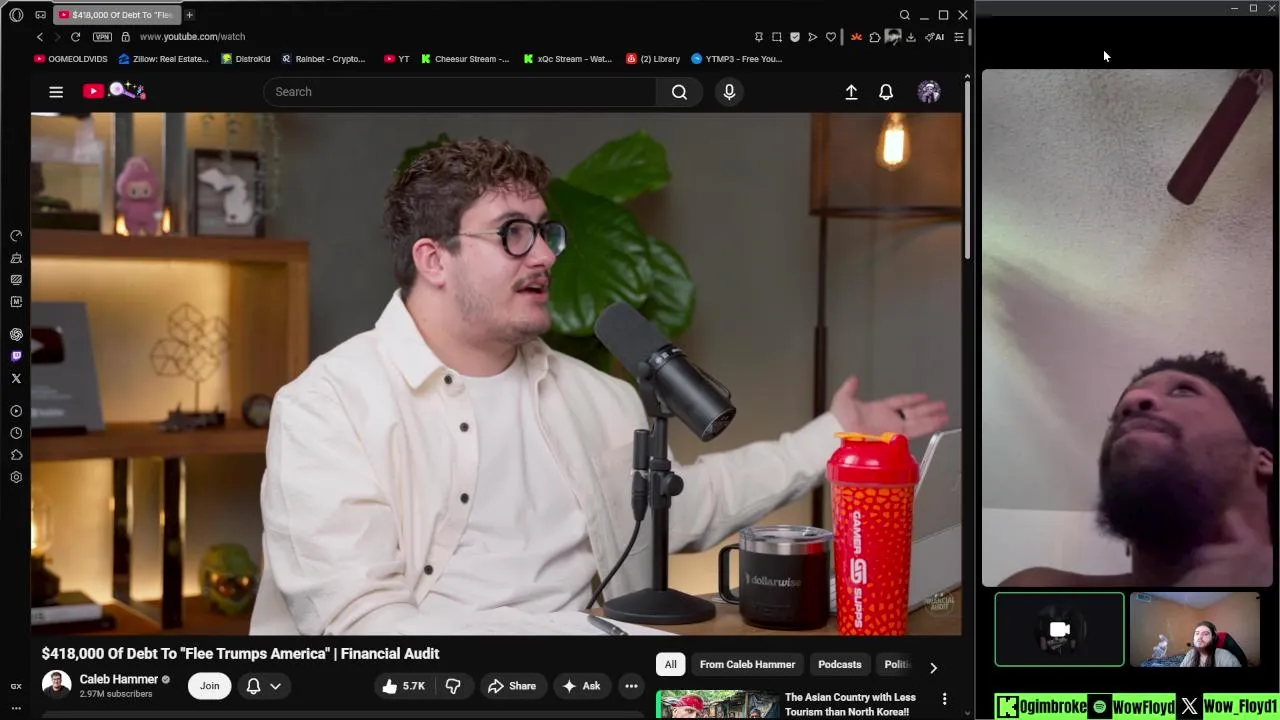Open the Zillow Real Estate bookmark
Image resolution: width=1280 pixels, height=720 pixels.
point(164,59)
